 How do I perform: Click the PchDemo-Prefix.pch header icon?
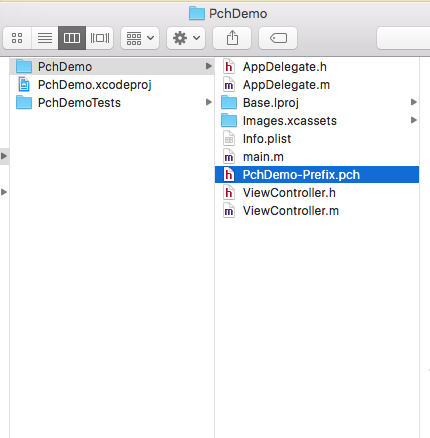pos(229,175)
